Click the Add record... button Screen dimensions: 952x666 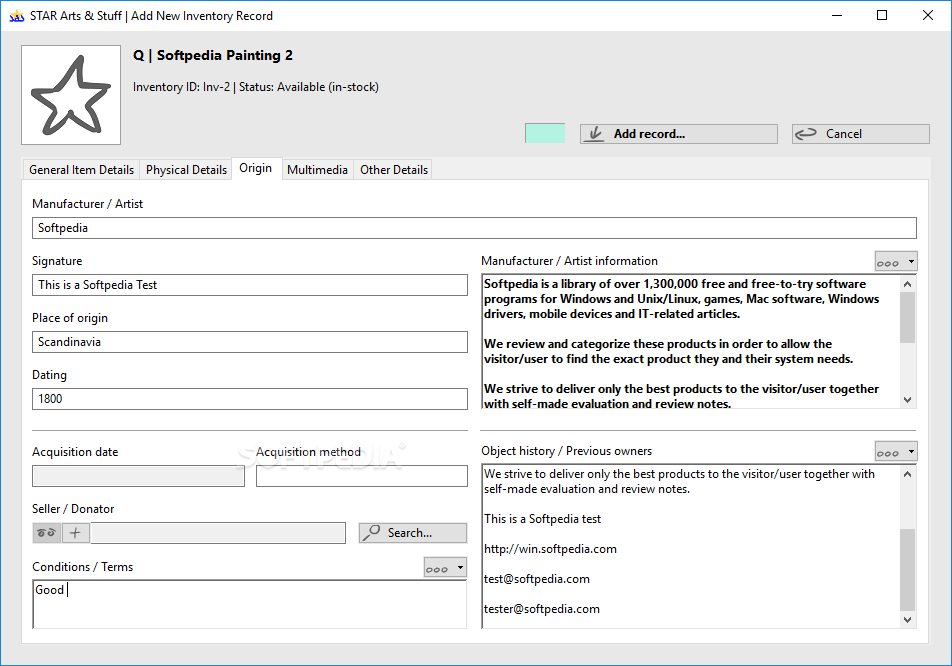pyautogui.click(x=679, y=134)
